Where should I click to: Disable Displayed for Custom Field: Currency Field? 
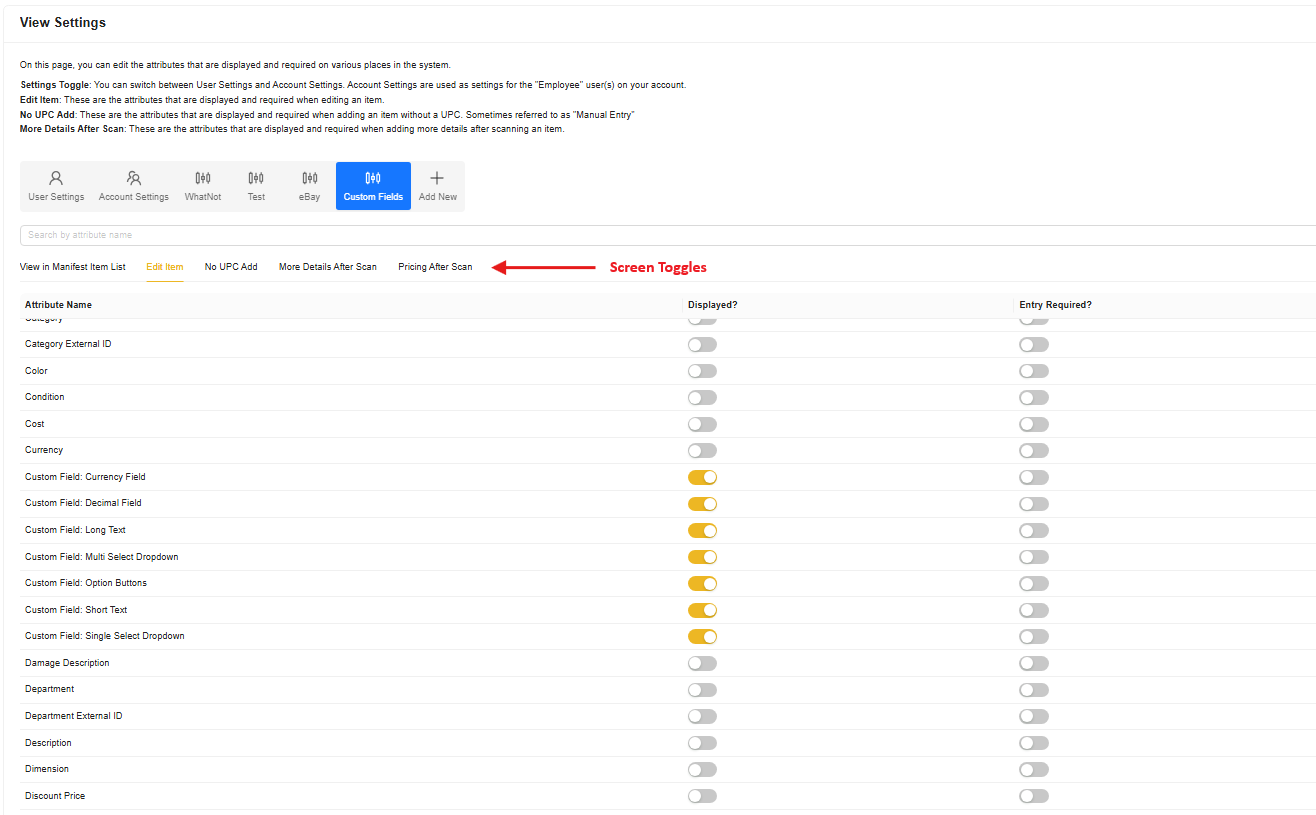(702, 477)
